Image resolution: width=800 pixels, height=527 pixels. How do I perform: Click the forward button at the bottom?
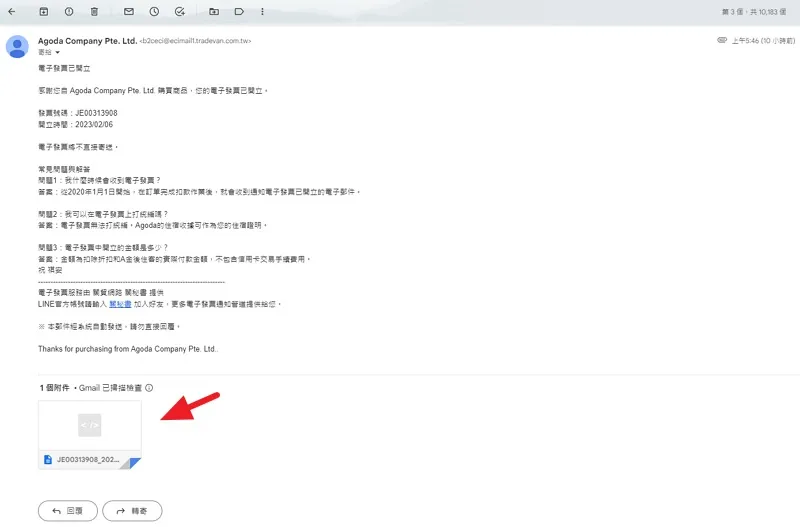[132, 511]
